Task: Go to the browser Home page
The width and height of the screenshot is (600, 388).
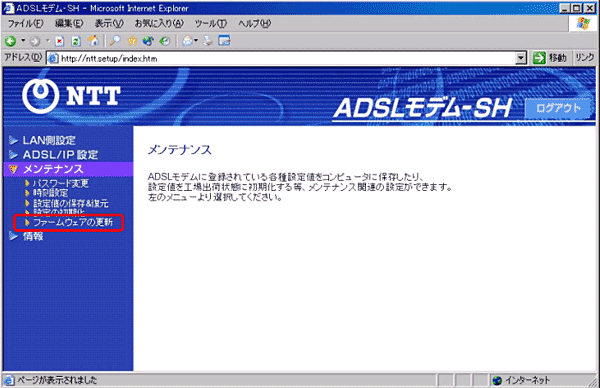Action: point(93,41)
